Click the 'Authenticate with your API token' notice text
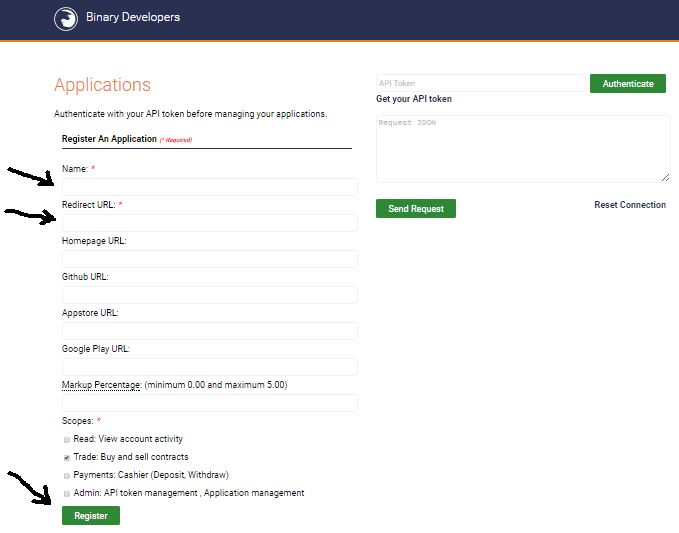679x533 pixels. (x=191, y=114)
